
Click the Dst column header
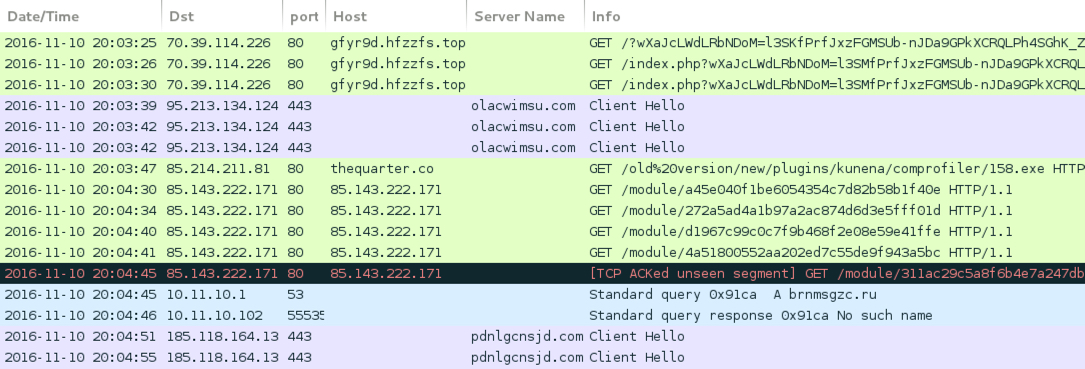(x=223, y=17)
